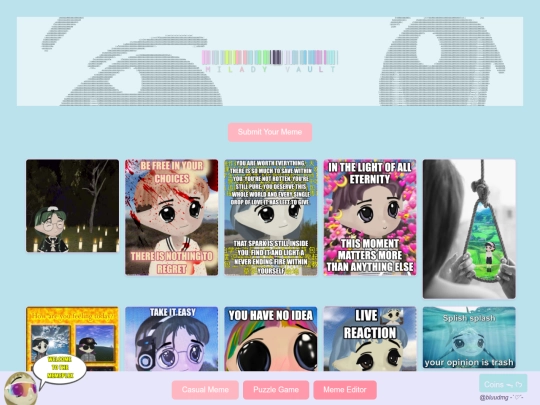Image resolution: width=540 pixels, height=405 pixels.
Task: Open the @bluudmg credit link
Action: pyautogui.click(x=501, y=397)
